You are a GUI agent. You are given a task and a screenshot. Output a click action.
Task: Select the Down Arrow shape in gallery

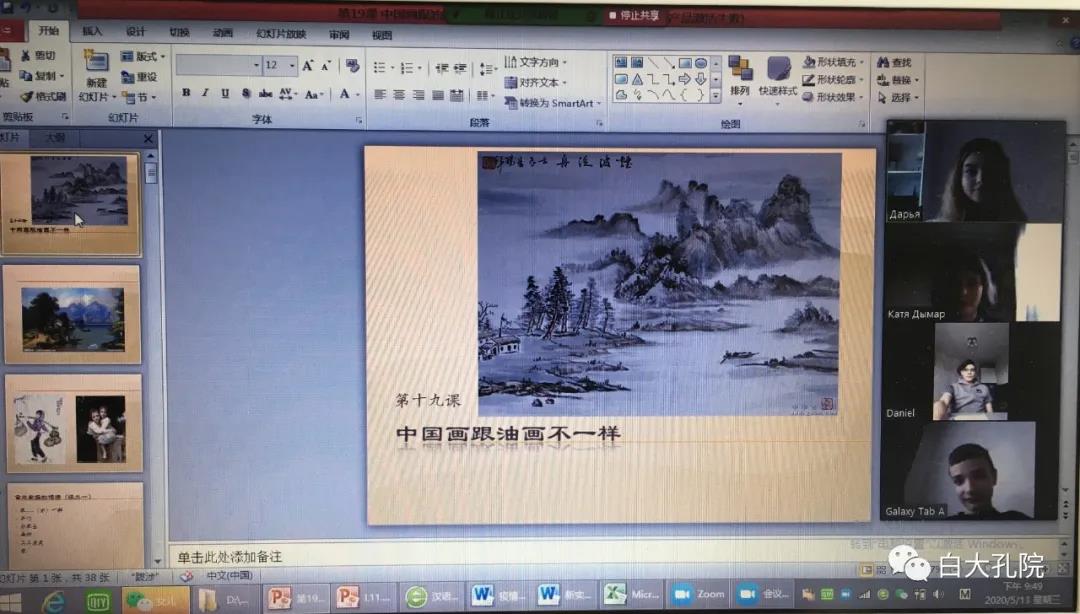[700, 79]
